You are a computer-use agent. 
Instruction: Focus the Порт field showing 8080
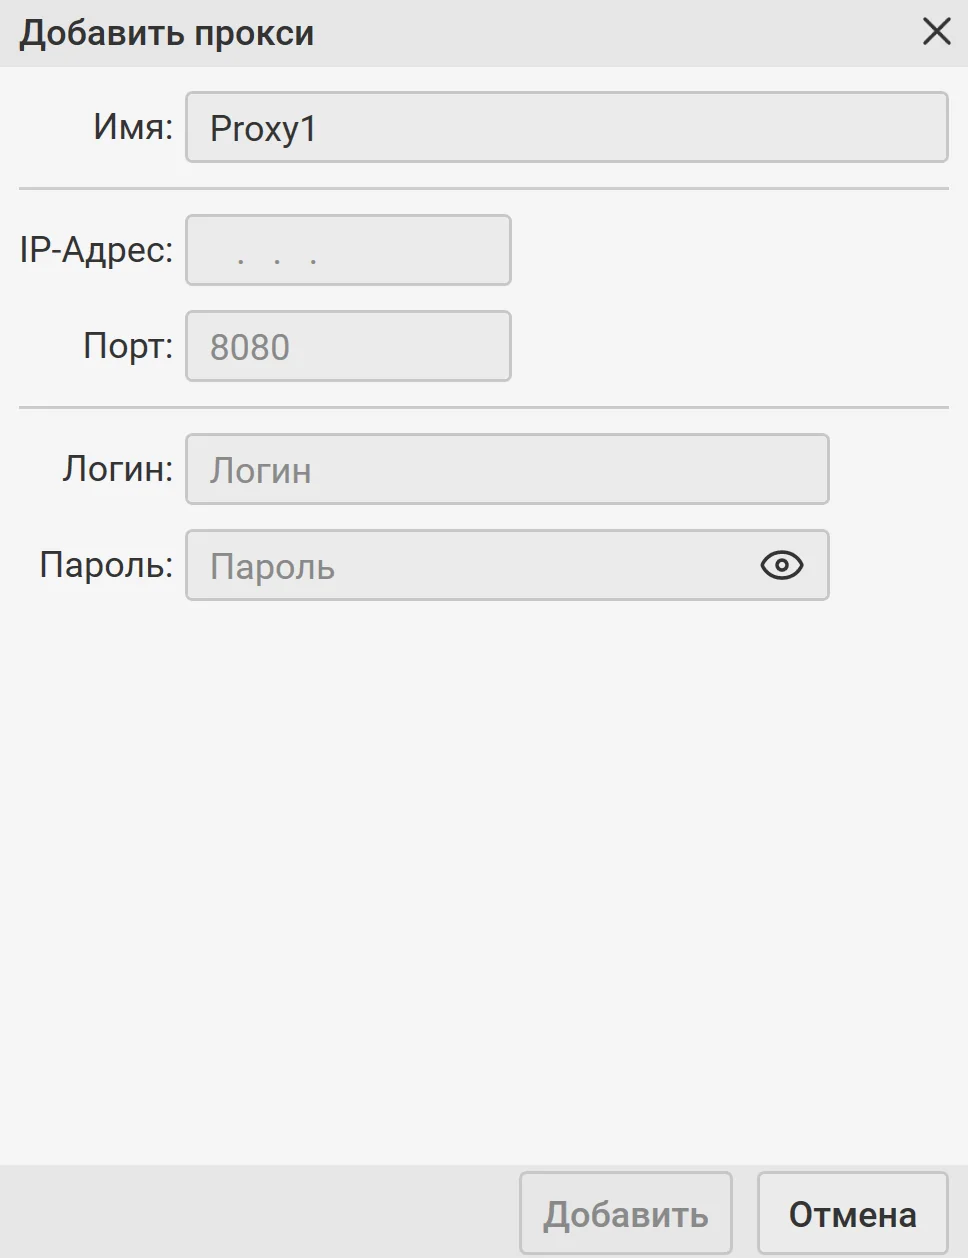point(348,347)
